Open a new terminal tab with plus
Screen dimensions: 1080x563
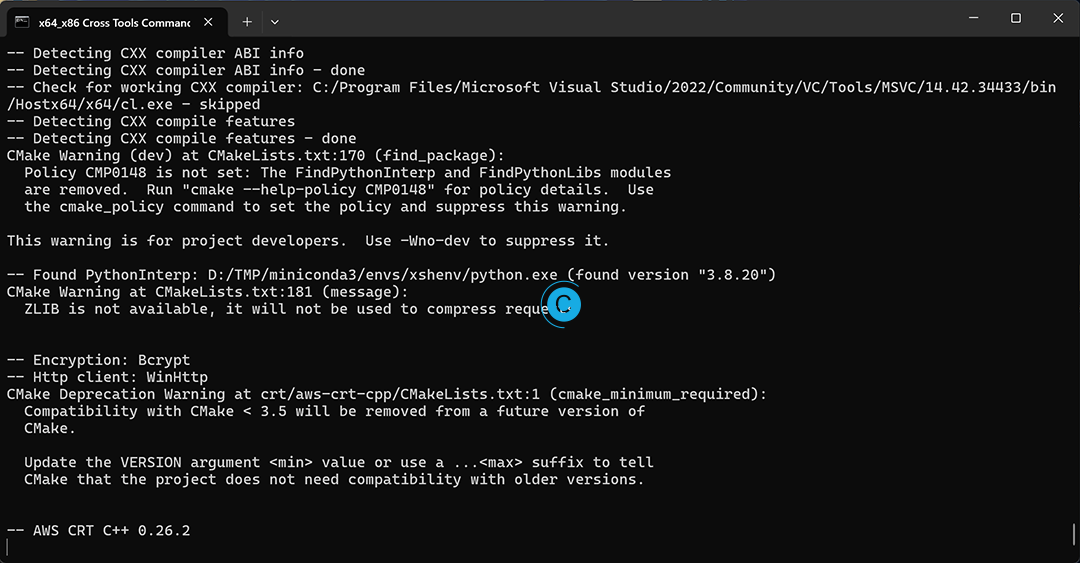(x=247, y=20)
